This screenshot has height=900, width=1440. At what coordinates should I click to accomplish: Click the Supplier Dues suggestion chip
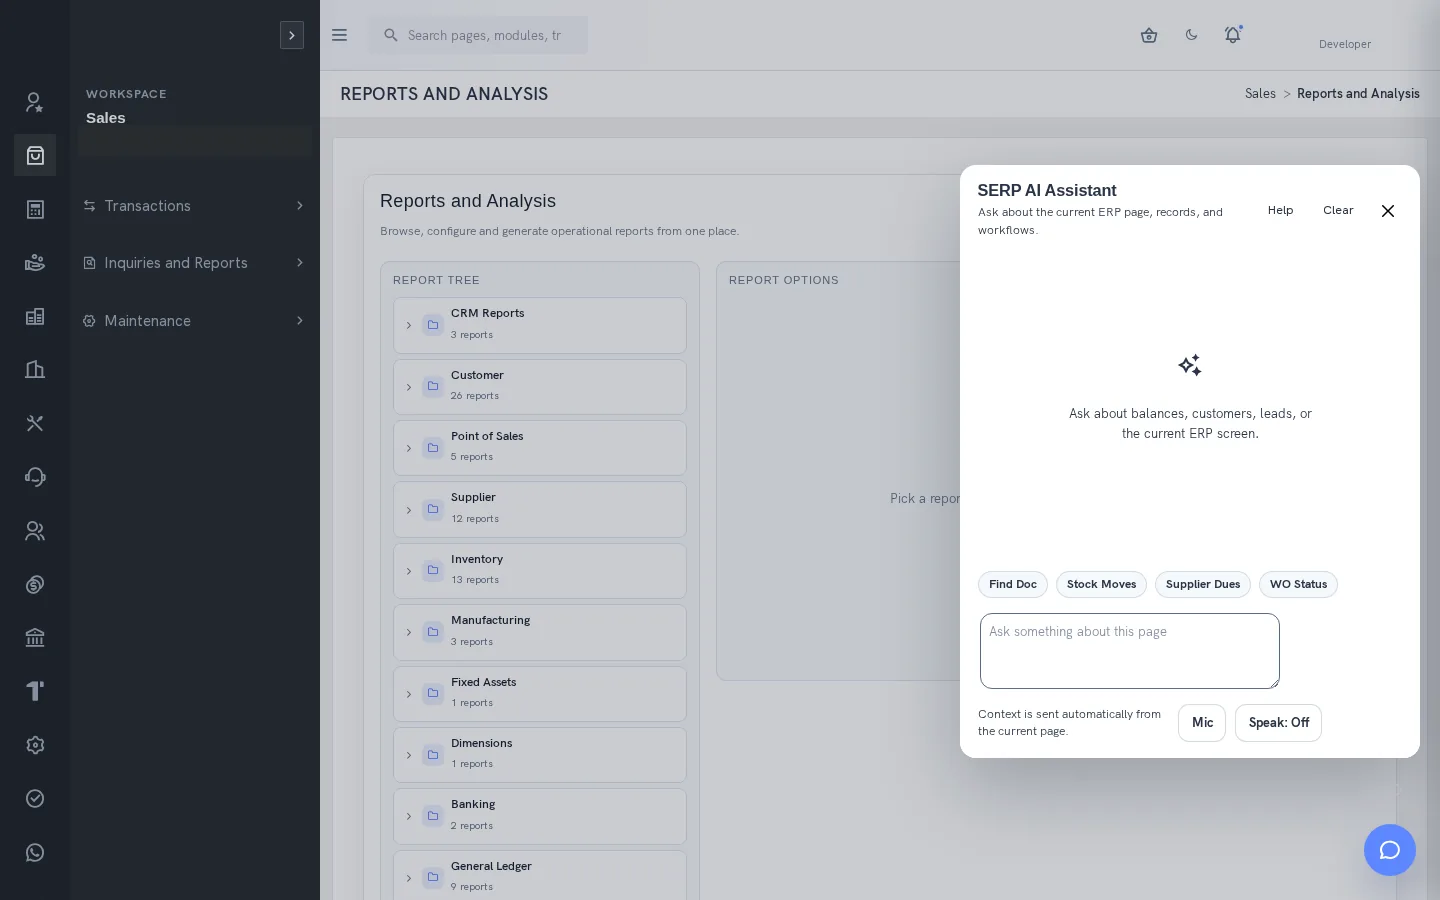1203,585
